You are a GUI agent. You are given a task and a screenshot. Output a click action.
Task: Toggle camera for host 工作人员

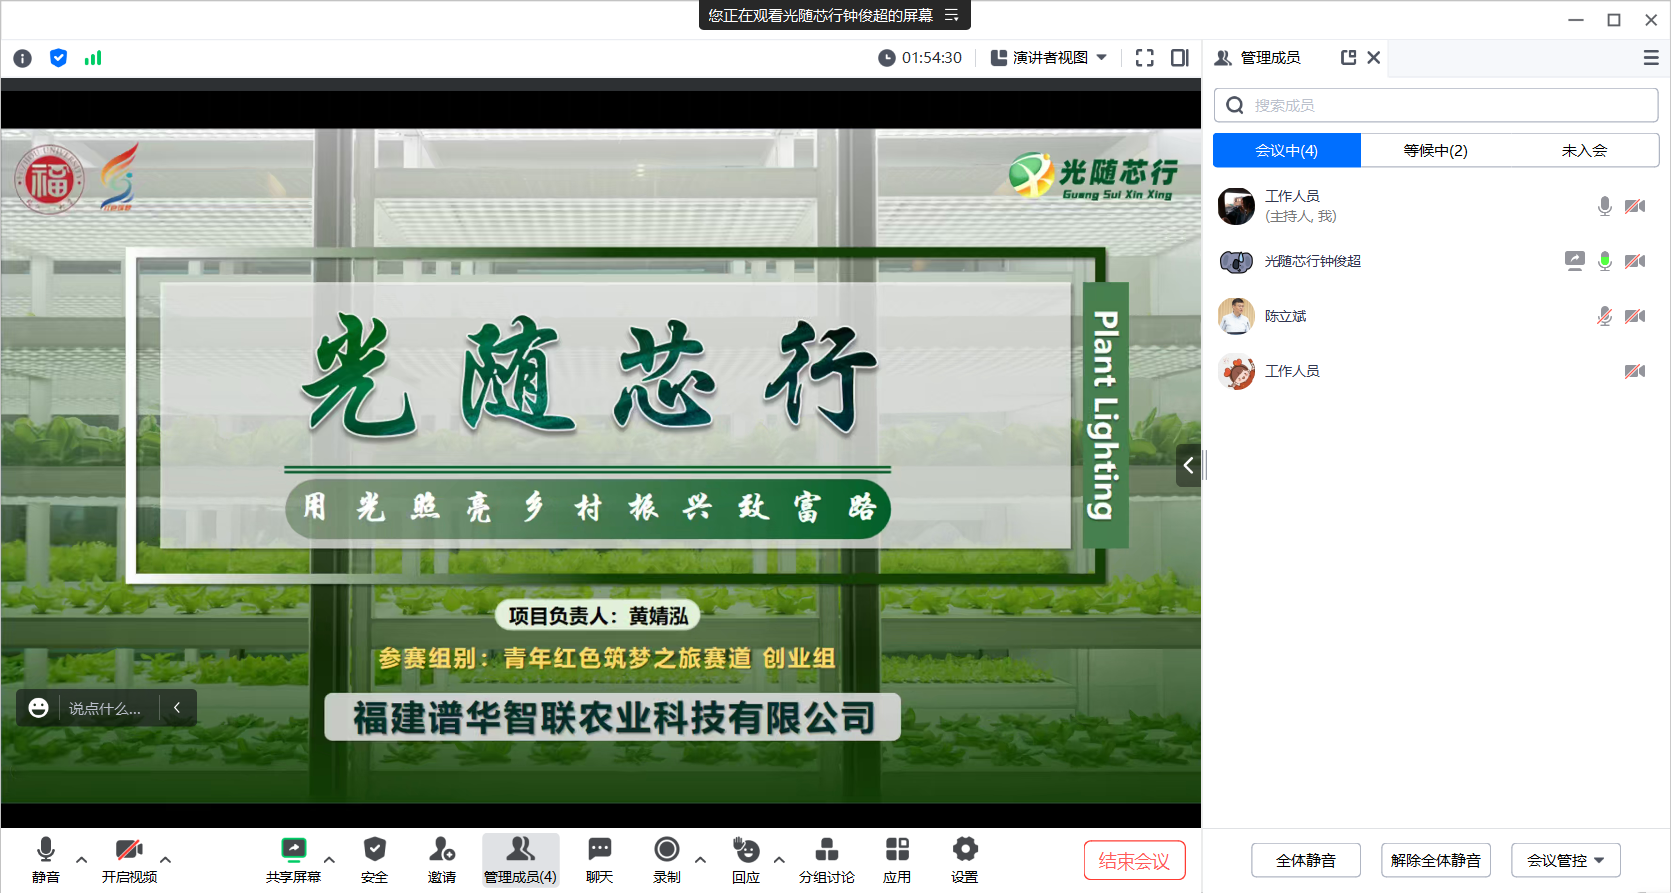coord(1635,206)
